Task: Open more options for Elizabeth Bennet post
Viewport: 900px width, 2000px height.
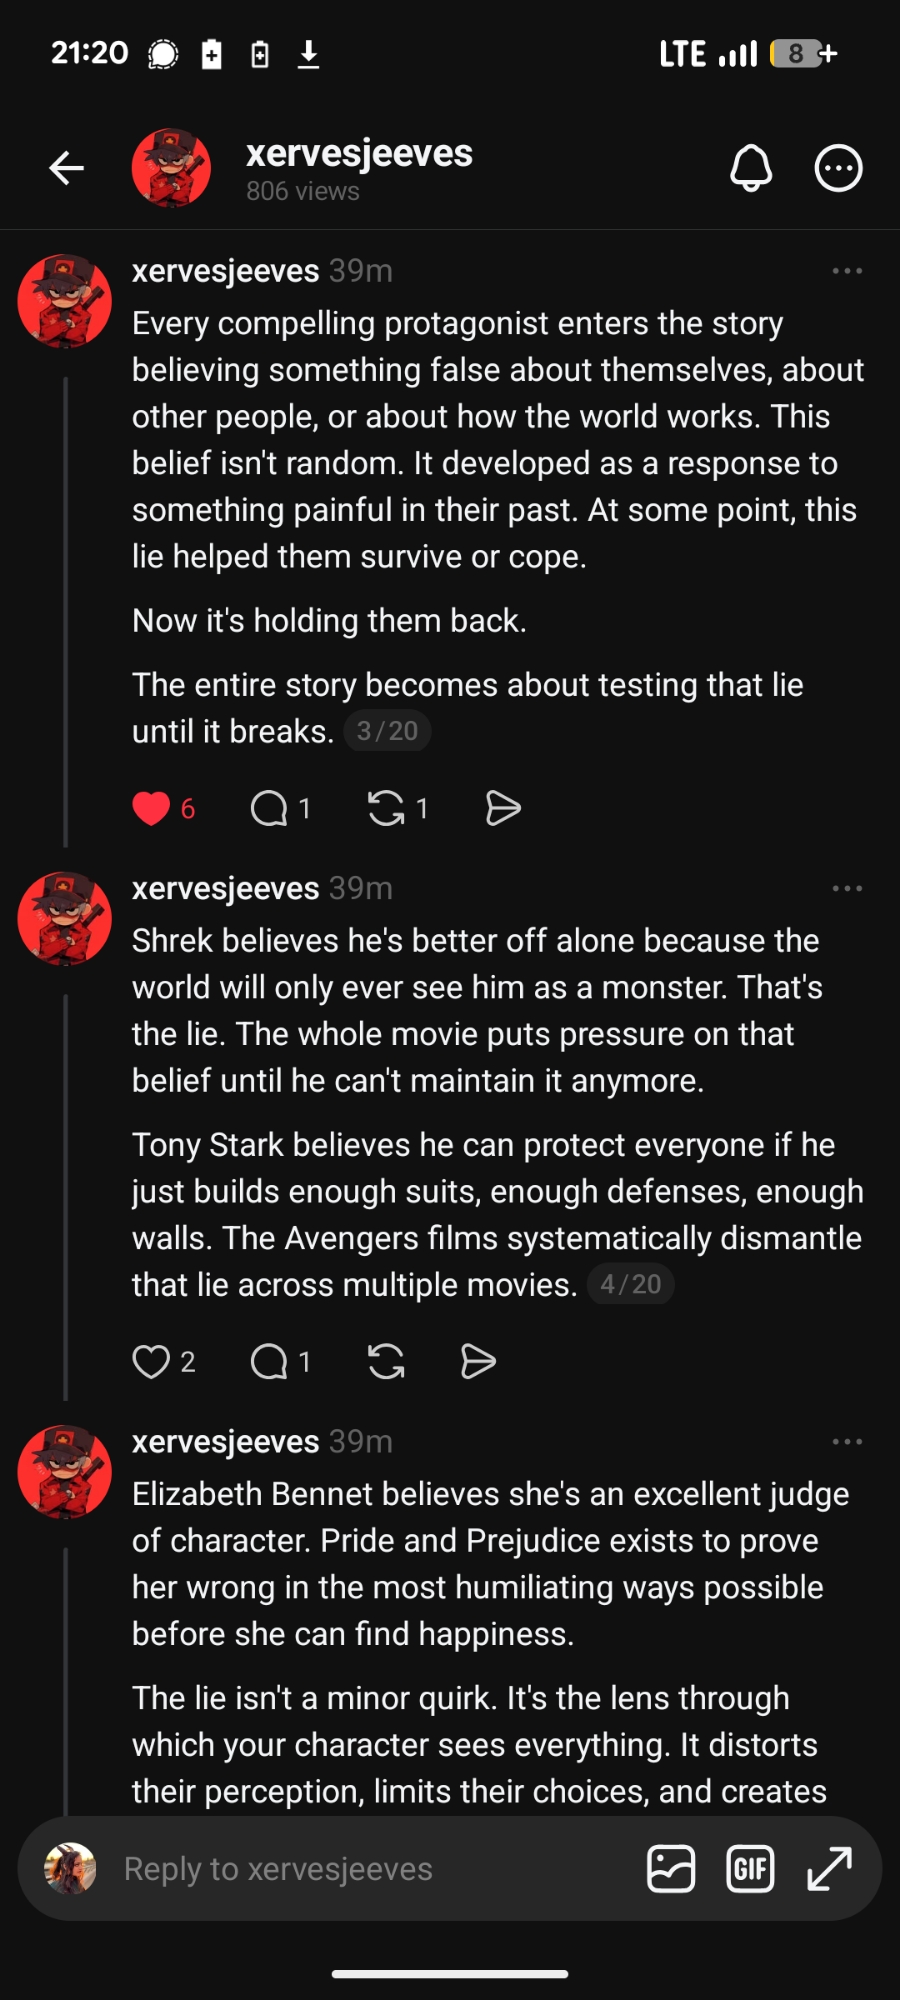Action: pyautogui.click(x=847, y=1441)
